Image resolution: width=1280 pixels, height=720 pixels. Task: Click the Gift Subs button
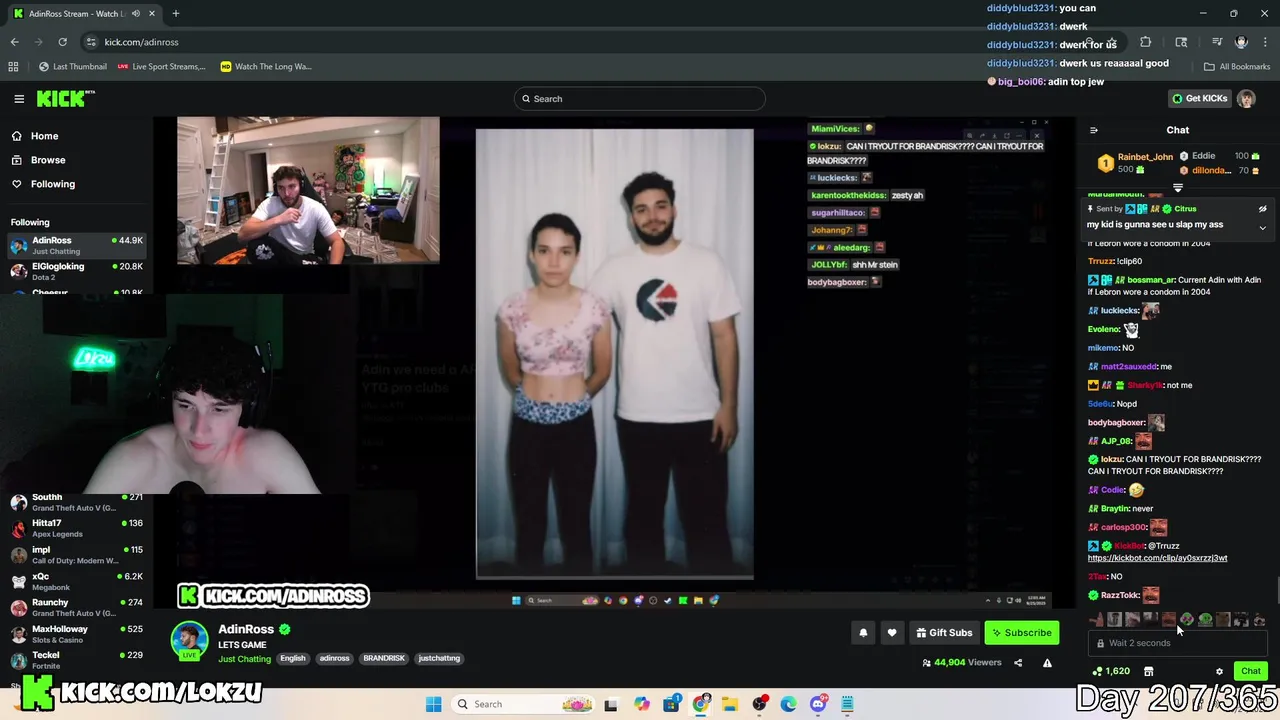click(x=944, y=632)
